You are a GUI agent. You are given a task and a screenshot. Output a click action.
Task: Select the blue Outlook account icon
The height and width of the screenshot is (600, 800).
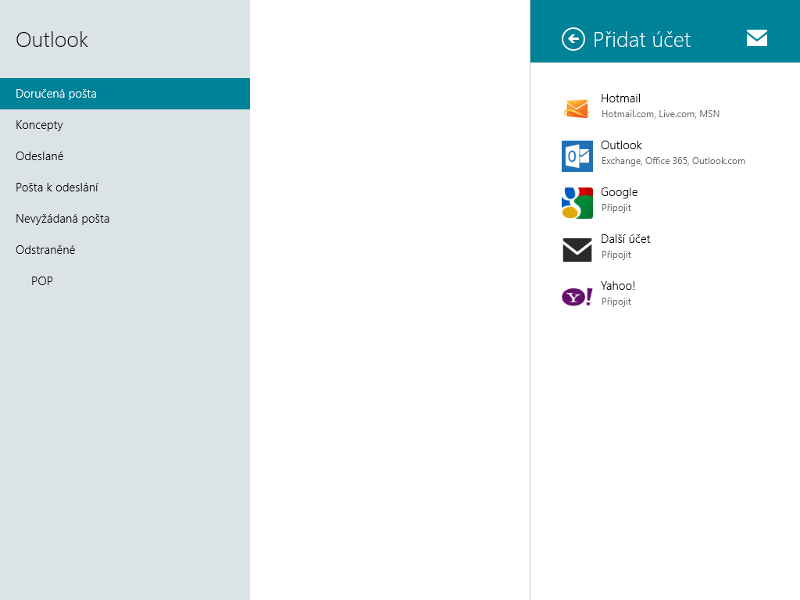pos(577,156)
